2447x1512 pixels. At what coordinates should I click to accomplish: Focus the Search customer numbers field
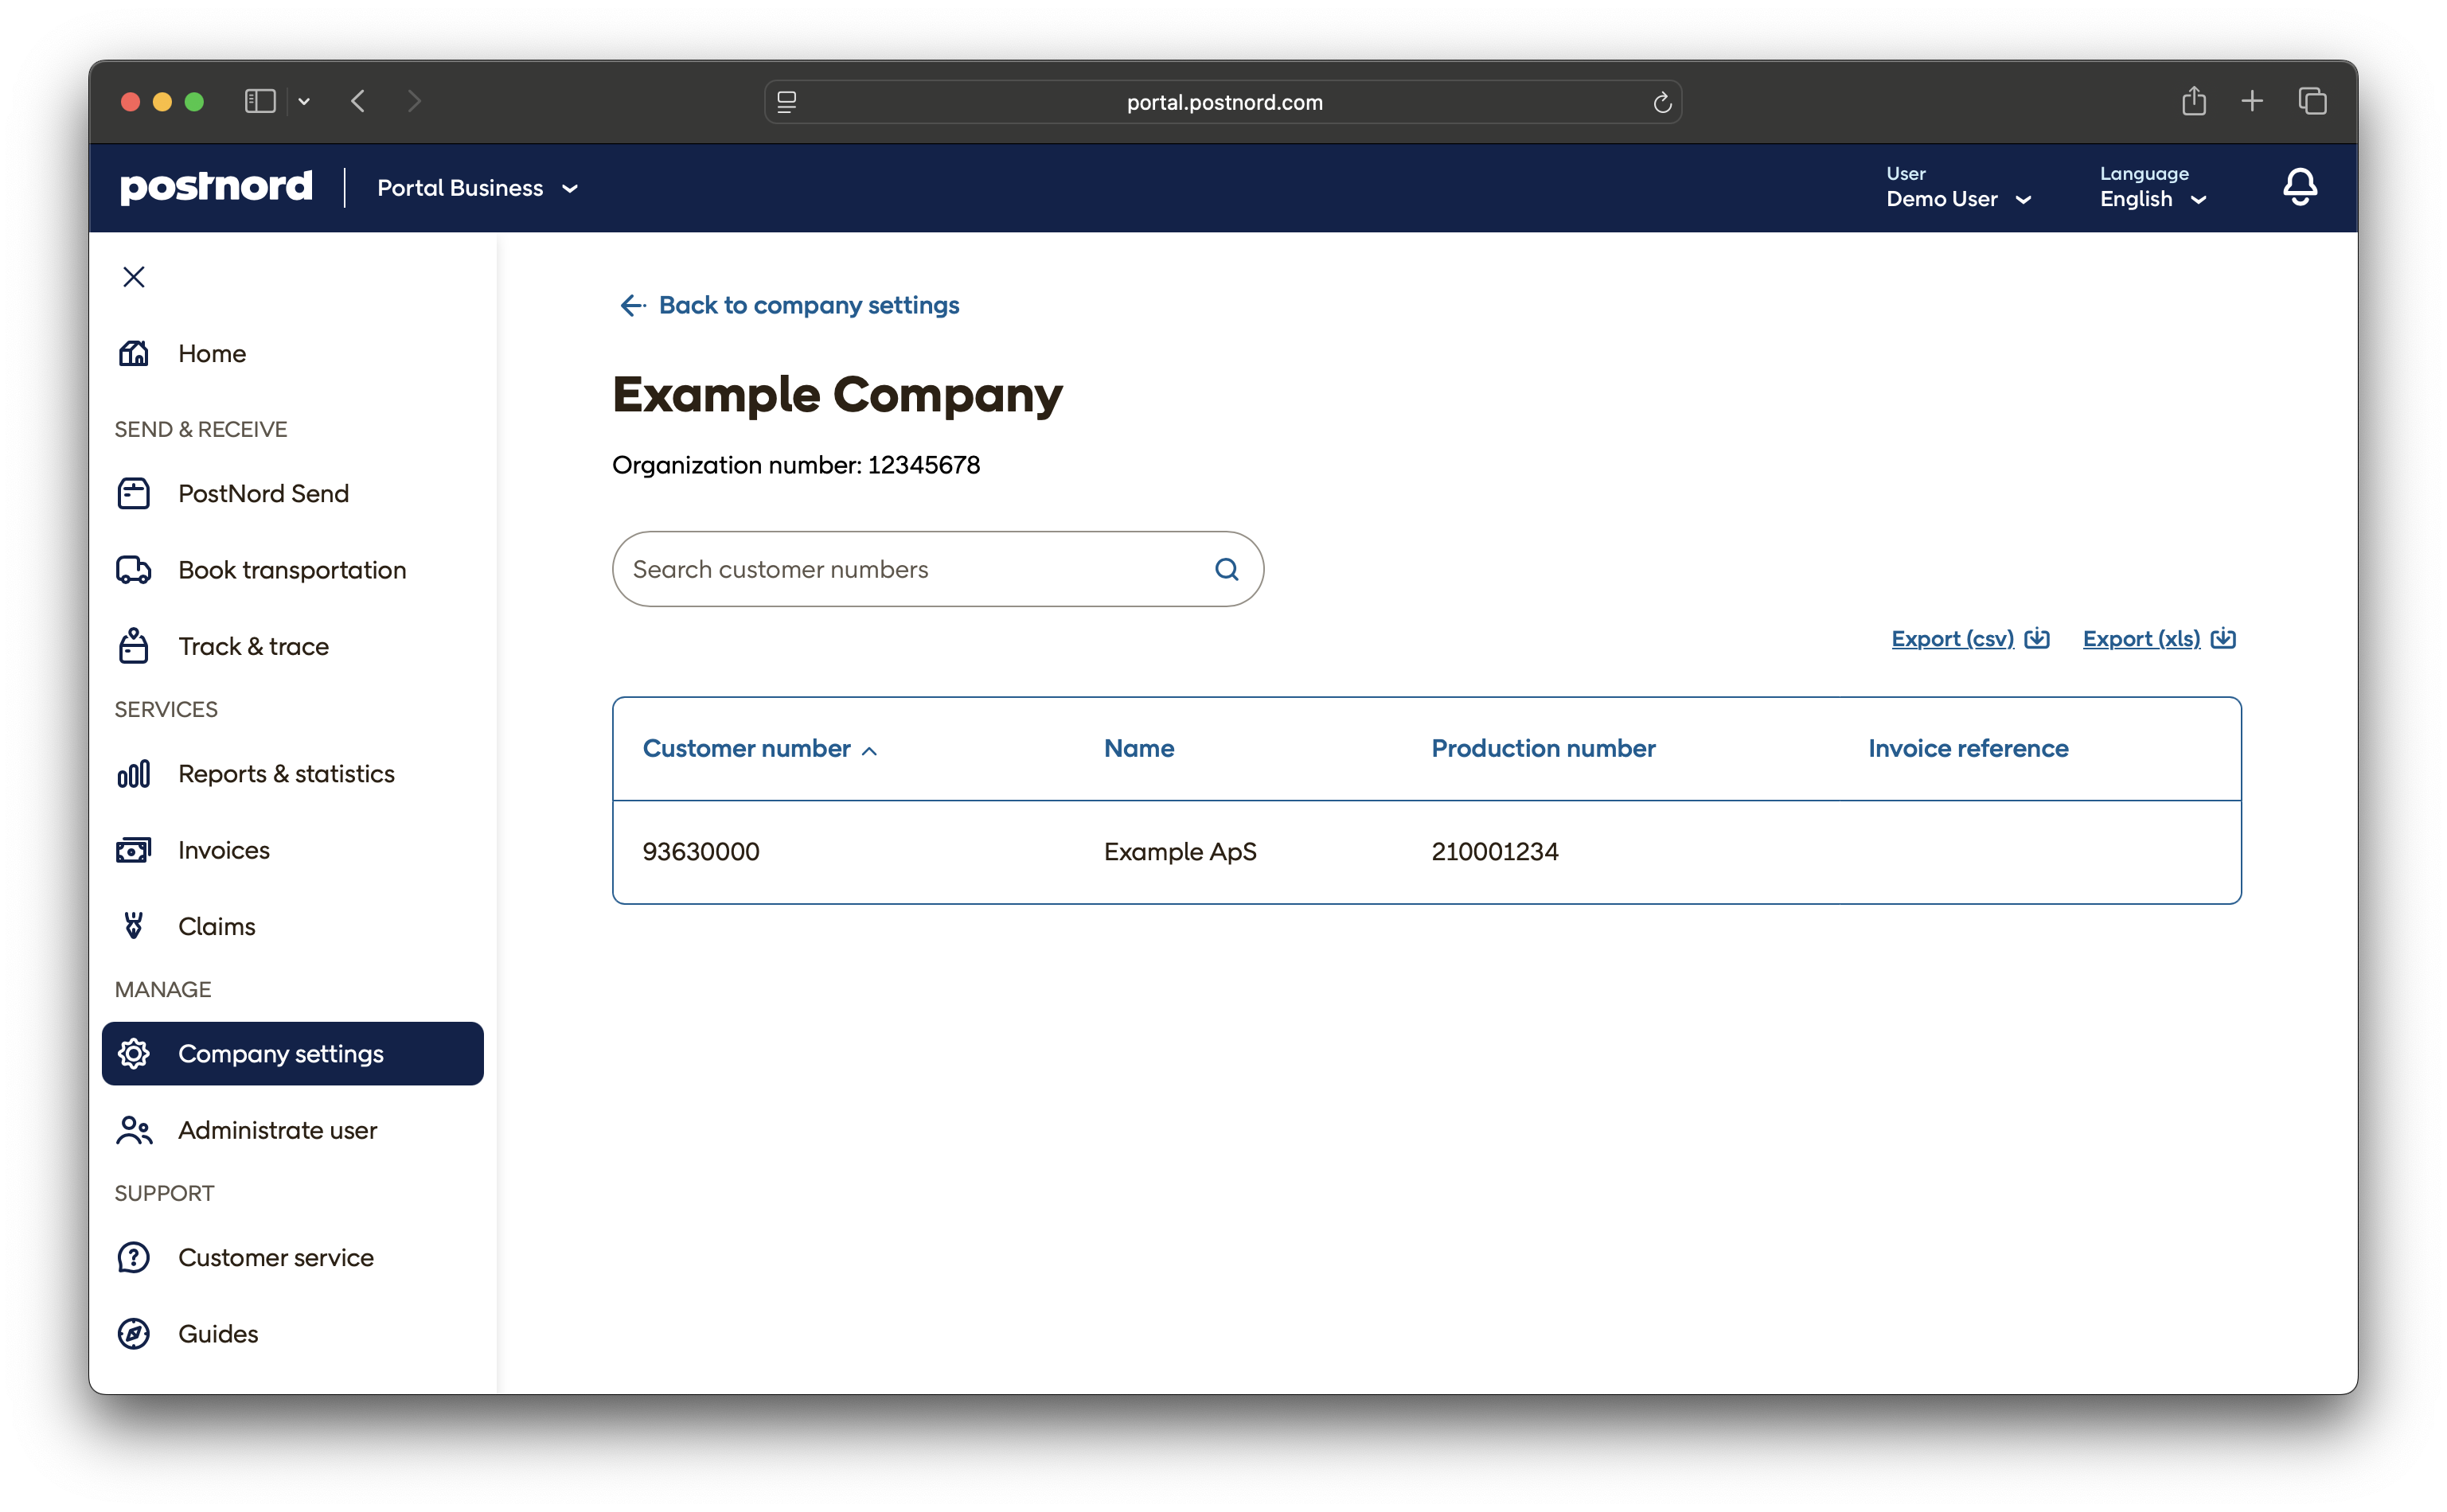(910, 569)
